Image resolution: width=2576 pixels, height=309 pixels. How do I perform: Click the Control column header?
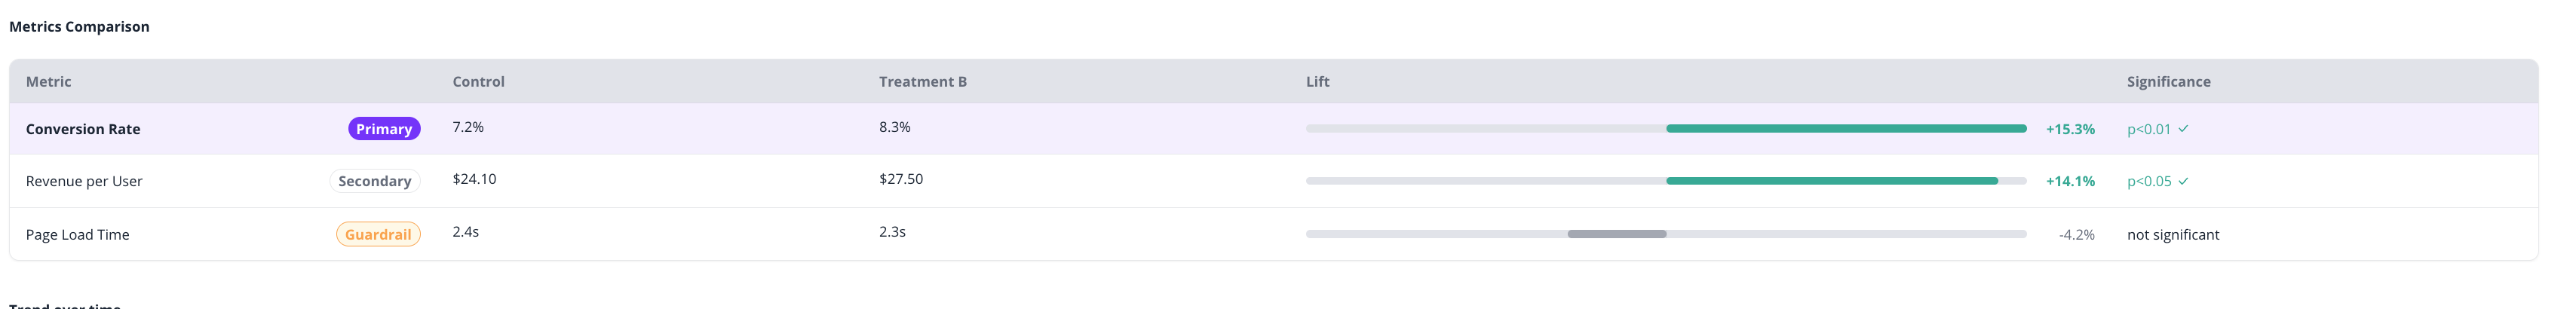(478, 82)
